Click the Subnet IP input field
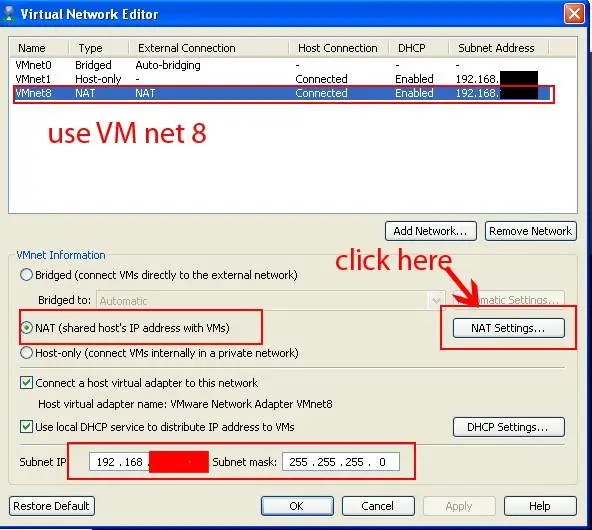 (x=149, y=462)
